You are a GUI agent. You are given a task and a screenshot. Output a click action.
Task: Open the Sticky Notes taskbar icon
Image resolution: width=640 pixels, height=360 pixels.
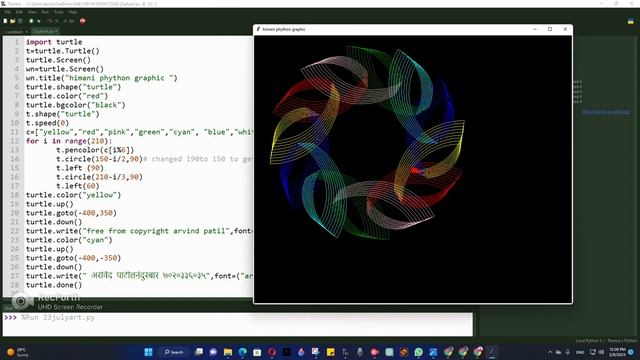(x=331, y=352)
